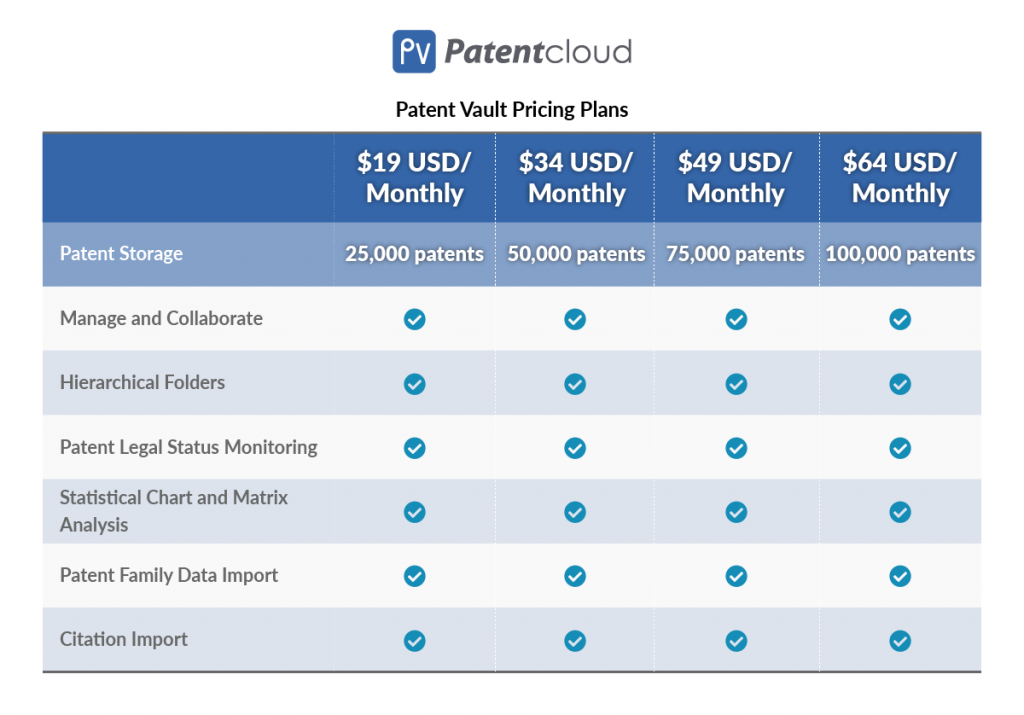The image size is (1024, 715).
Task: Click the Patentcloud PV logo icon
Action: 414,52
